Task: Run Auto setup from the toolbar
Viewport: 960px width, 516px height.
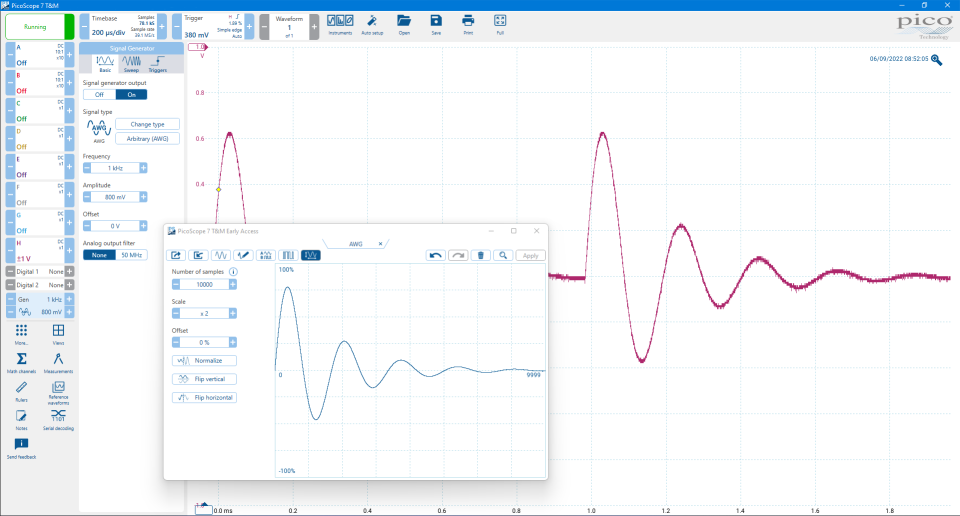Action: pyautogui.click(x=371, y=23)
